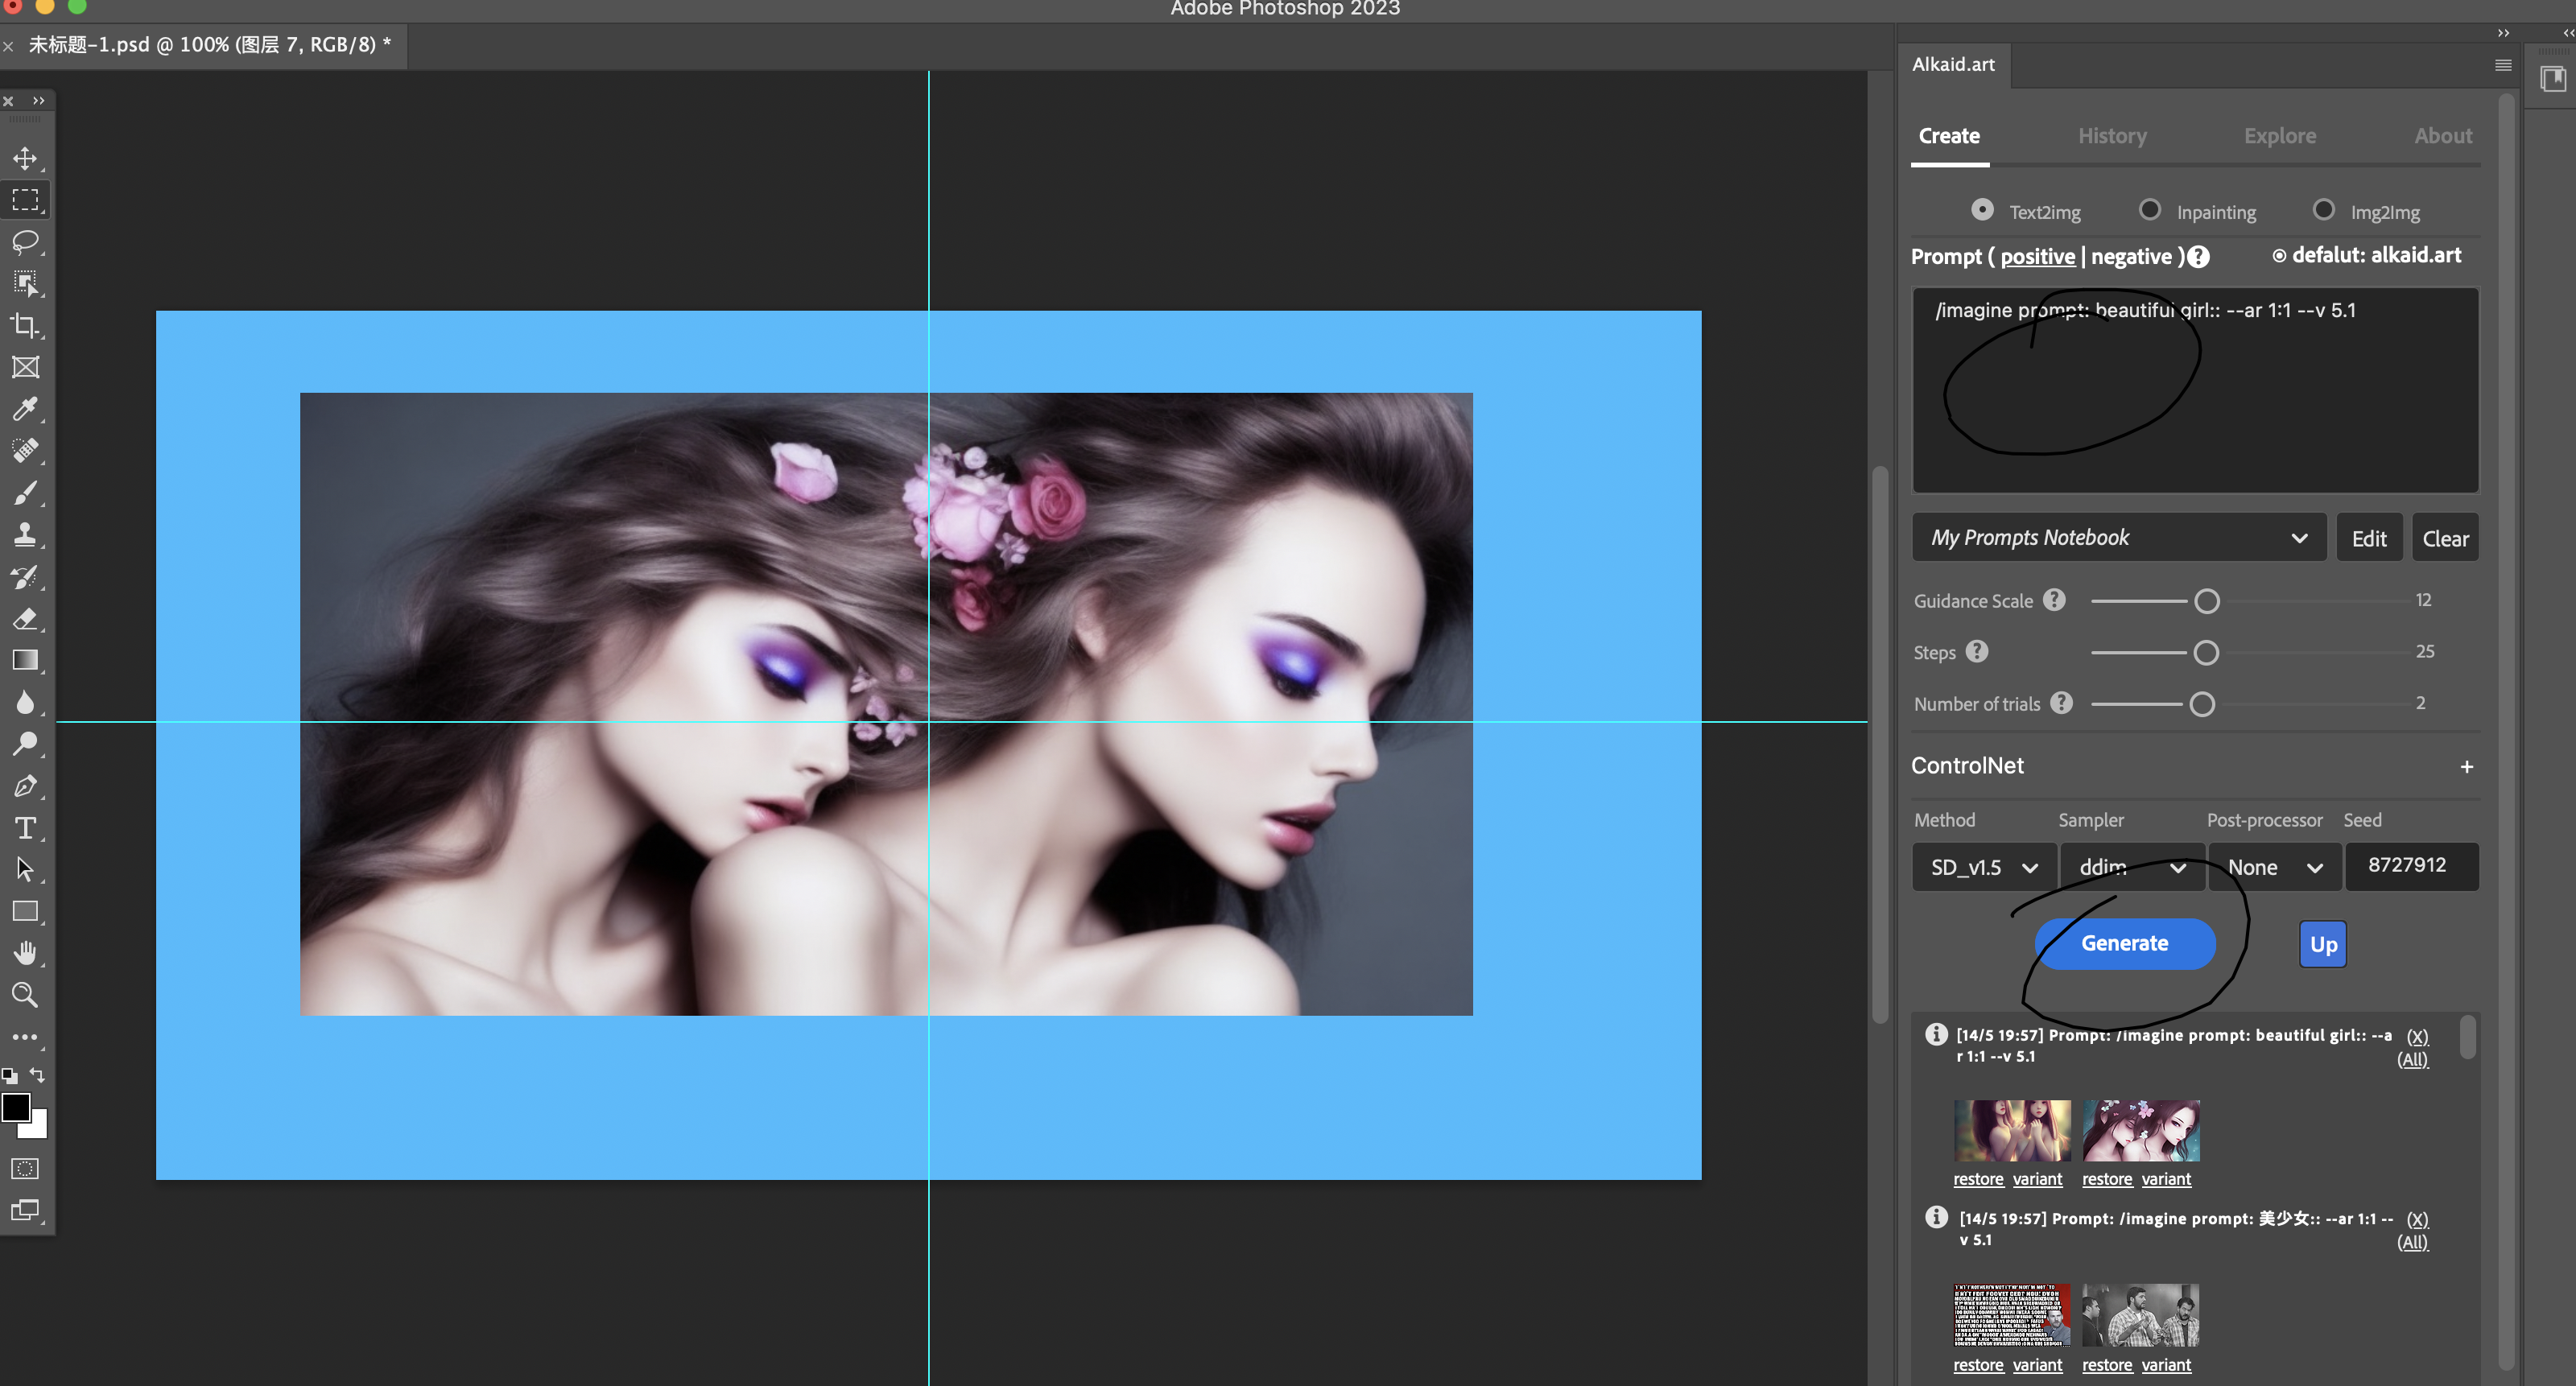Switch to the History tab

(2112, 136)
